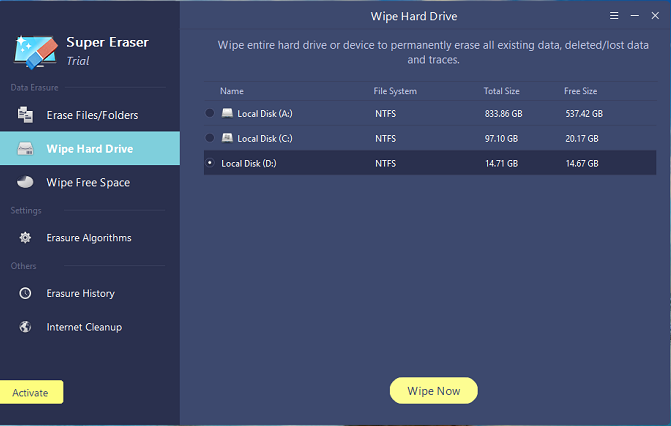Image resolution: width=671 pixels, height=426 pixels.
Task: Click the Name column header
Action: [x=232, y=91]
